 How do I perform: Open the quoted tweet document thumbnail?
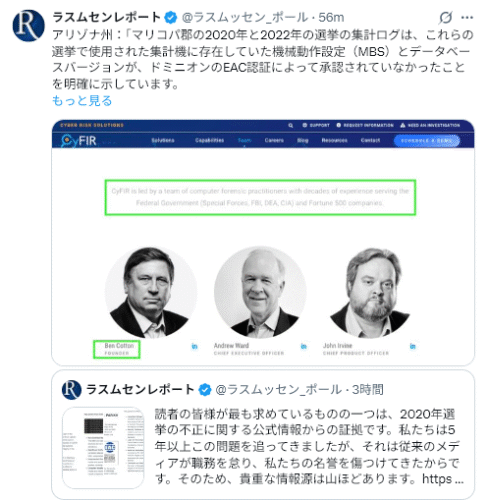pyautogui.click(x=103, y=448)
